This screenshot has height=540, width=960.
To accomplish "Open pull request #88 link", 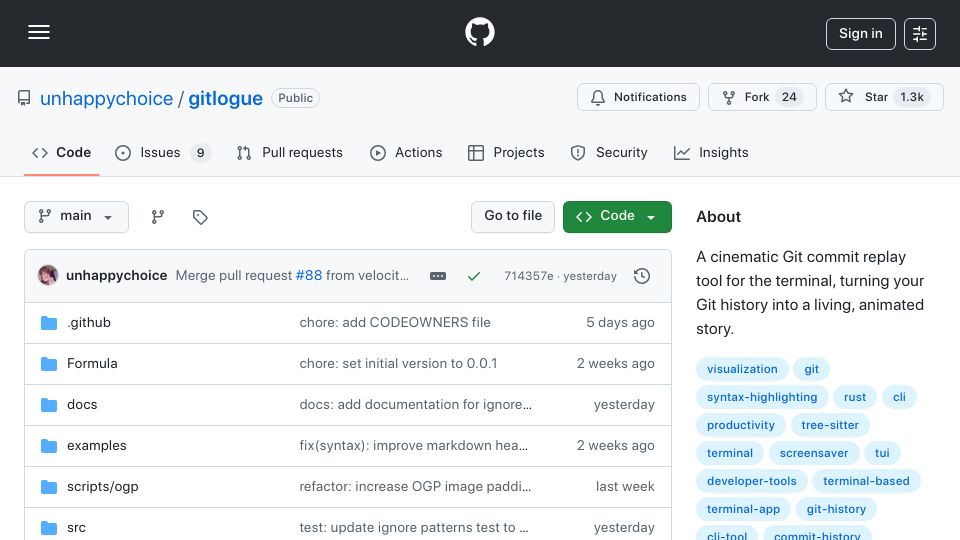I will pyautogui.click(x=309, y=276).
